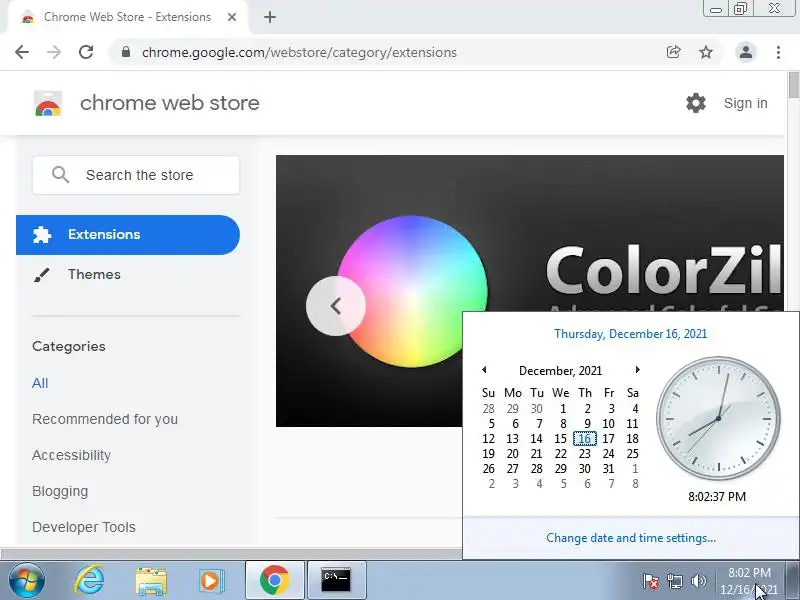Open Chrome's three-dot menu
Screen dimensions: 800x600
778,52
